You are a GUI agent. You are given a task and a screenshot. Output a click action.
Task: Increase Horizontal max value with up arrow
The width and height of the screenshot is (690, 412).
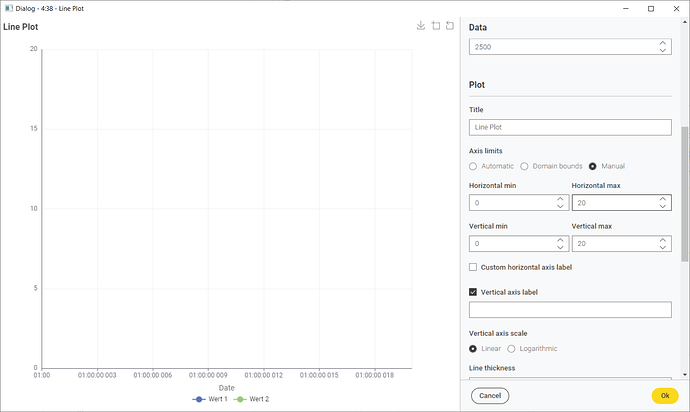click(663, 199)
